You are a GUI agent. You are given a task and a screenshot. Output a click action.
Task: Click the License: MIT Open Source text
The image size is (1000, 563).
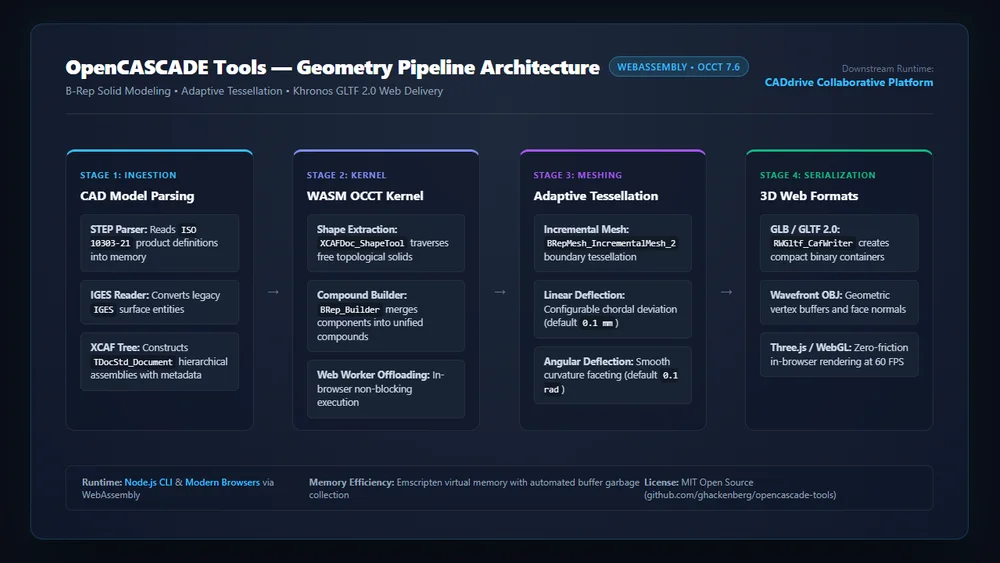(698, 482)
